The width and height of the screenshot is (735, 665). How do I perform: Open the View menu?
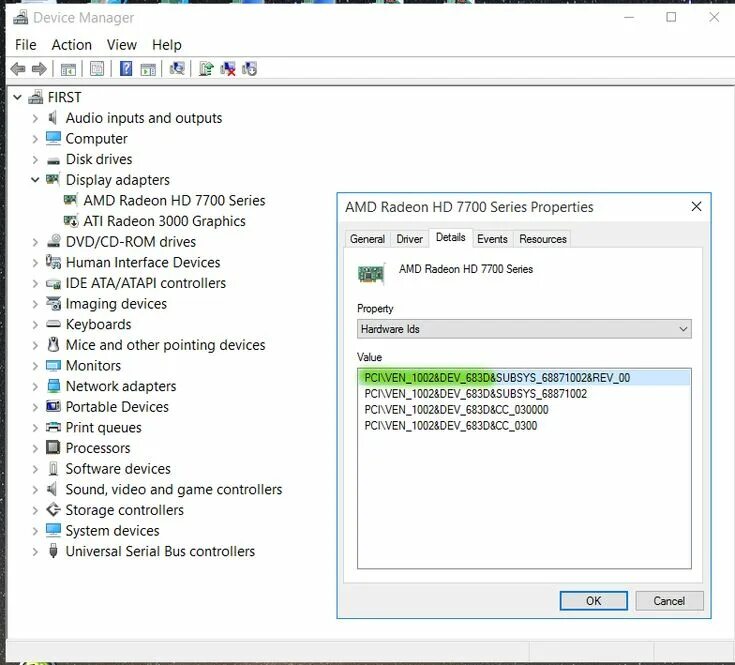(122, 45)
